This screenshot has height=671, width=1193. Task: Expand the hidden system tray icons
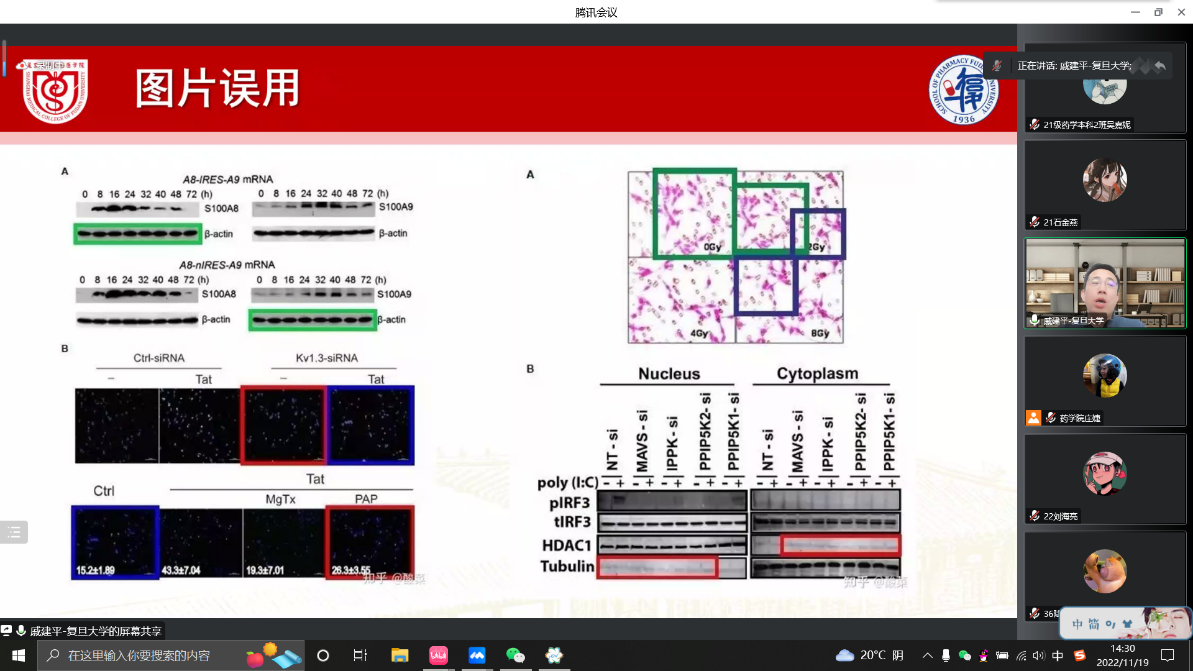(926, 655)
